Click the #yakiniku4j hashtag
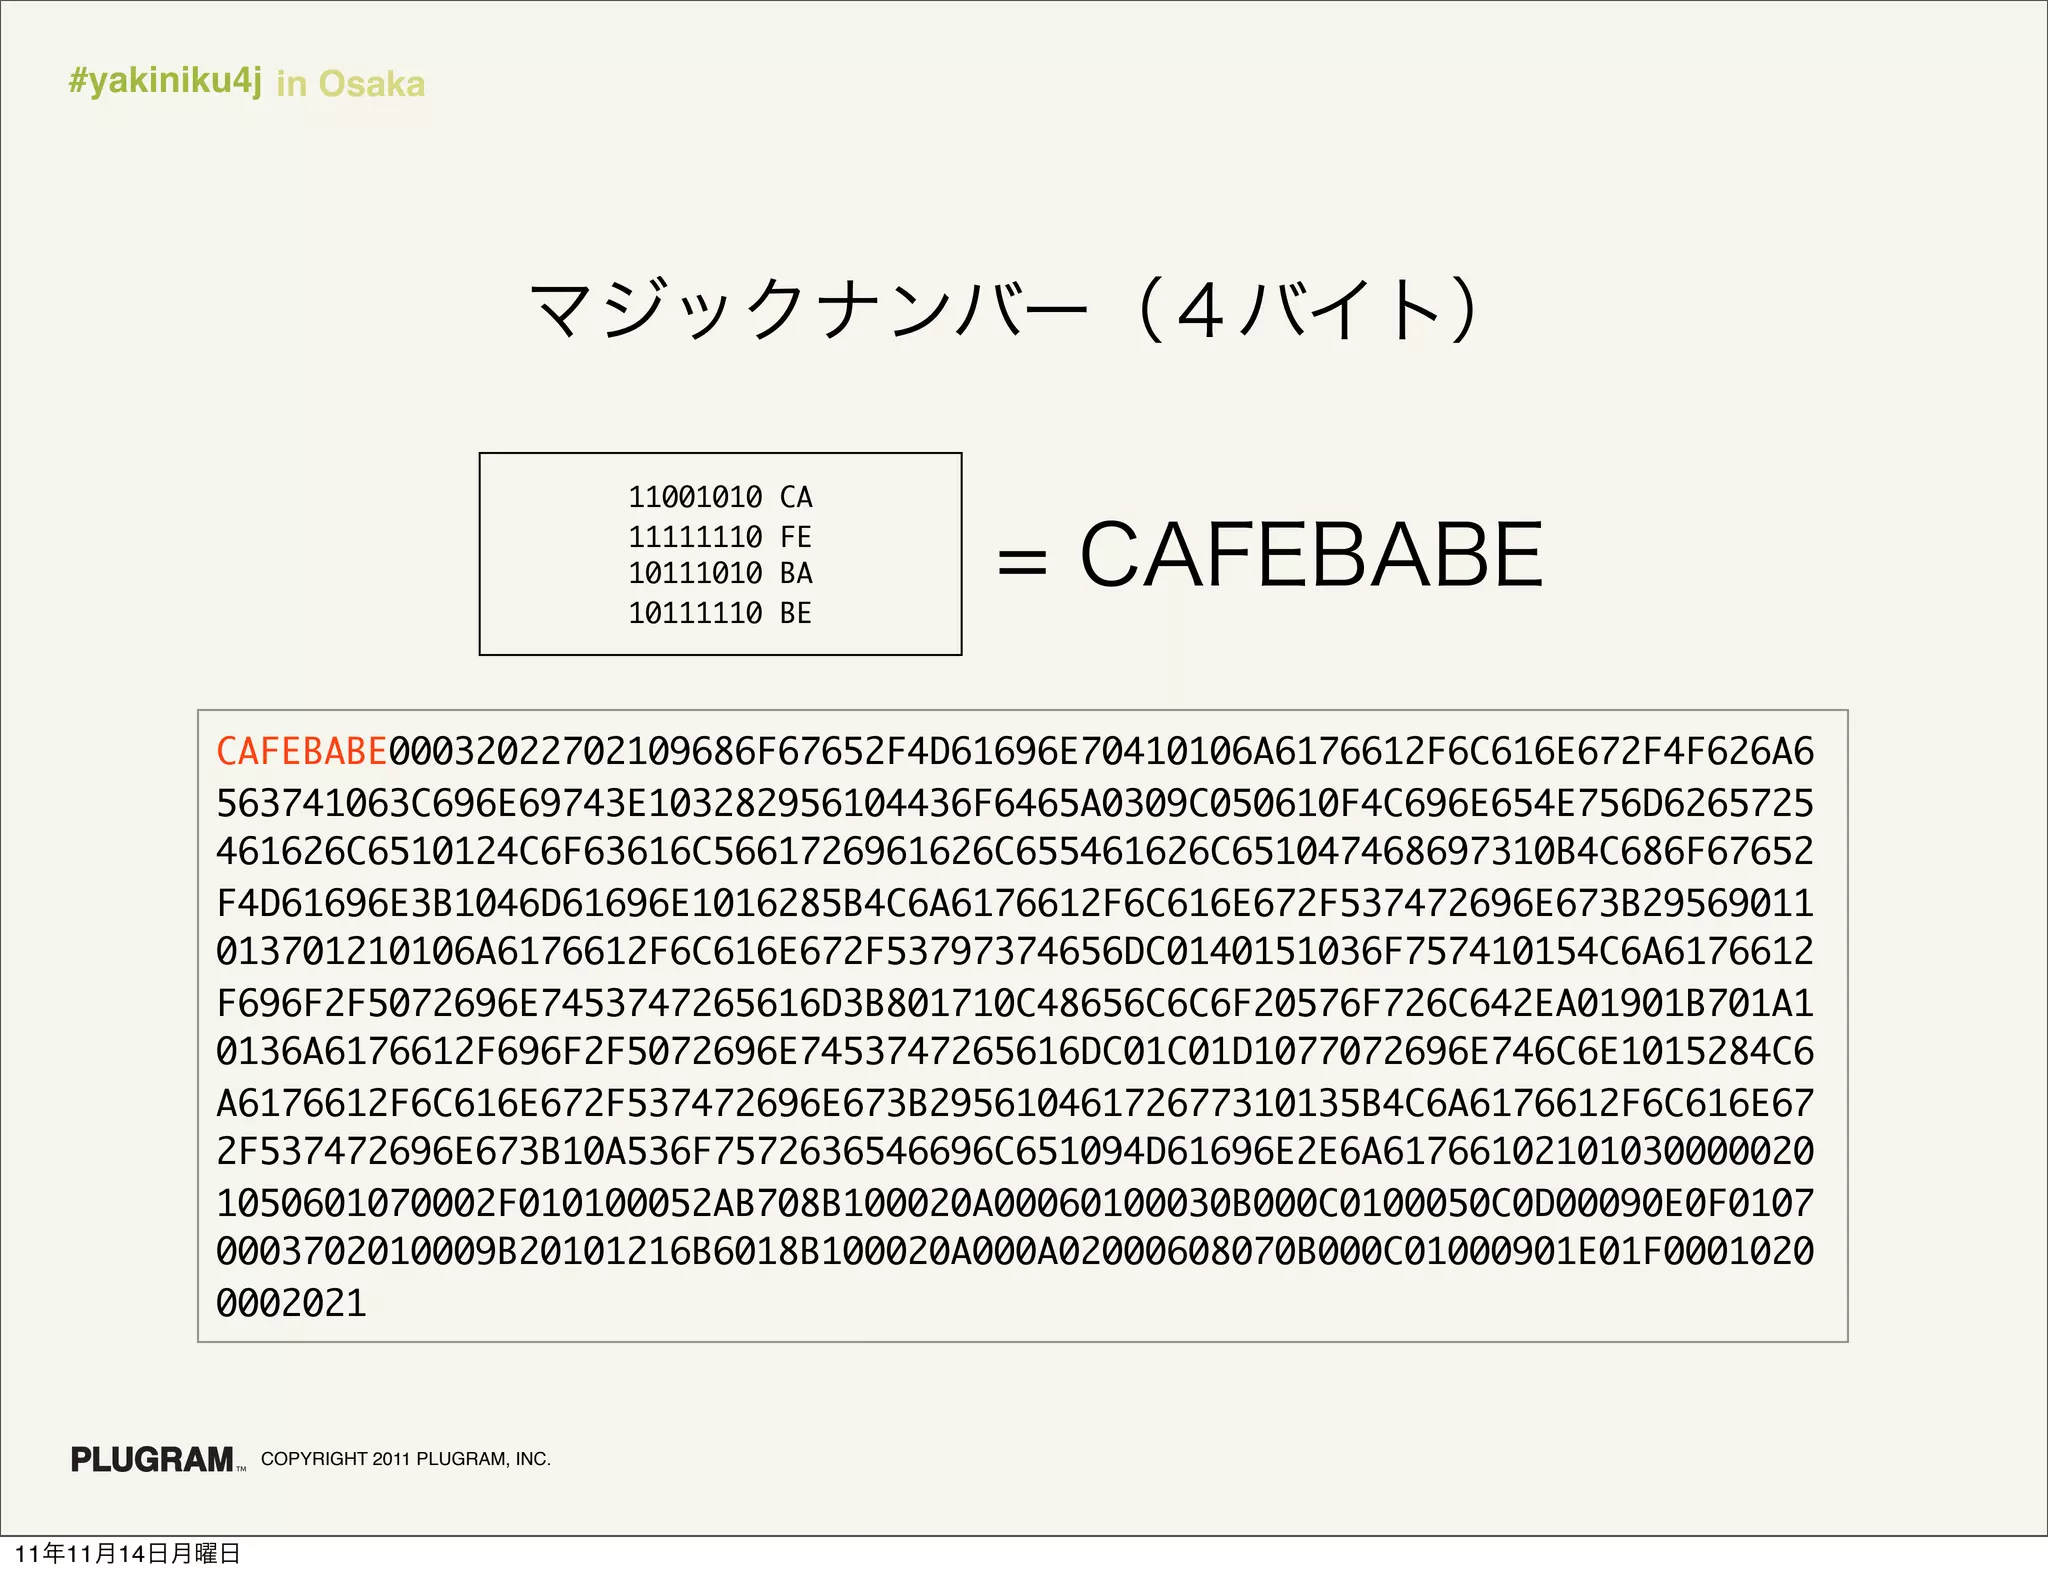The width and height of the screenshot is (2048, 1576). [x=165, y=80]
